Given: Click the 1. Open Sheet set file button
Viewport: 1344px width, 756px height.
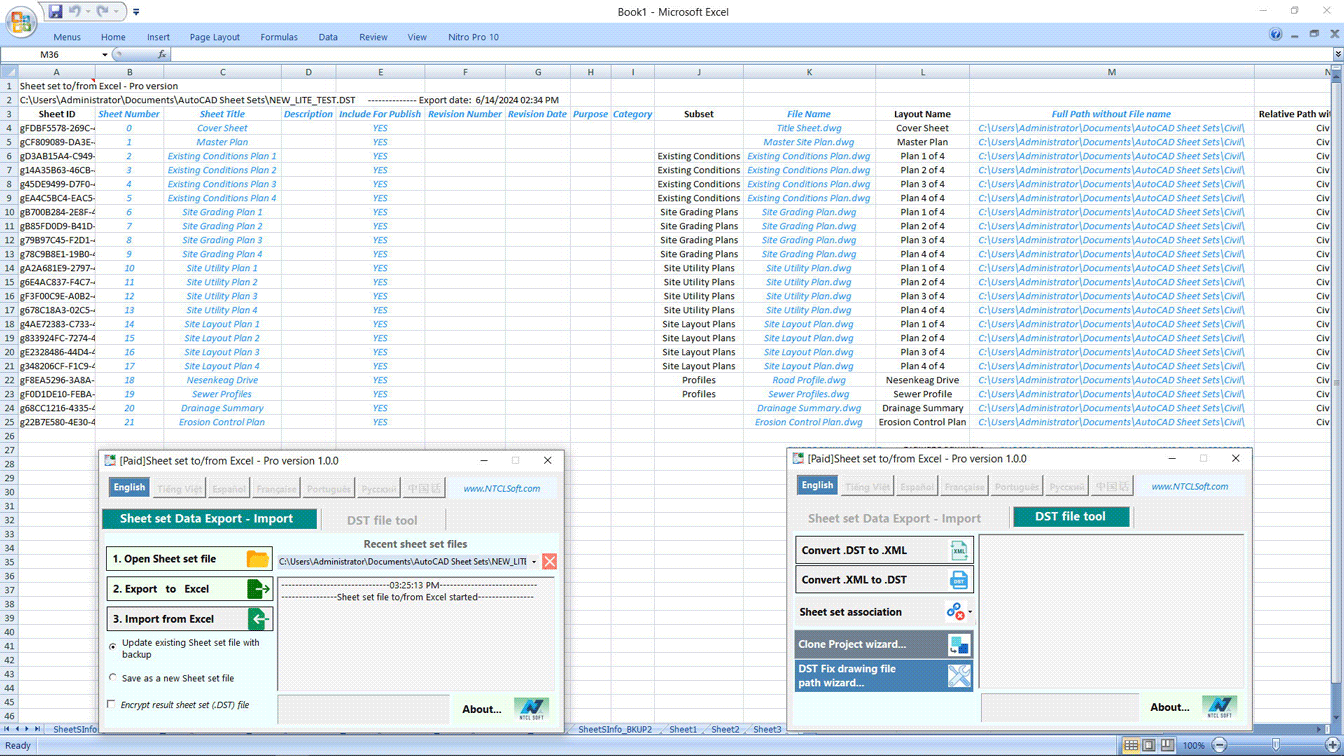Looking at the screenshot, I should [189, 559].
